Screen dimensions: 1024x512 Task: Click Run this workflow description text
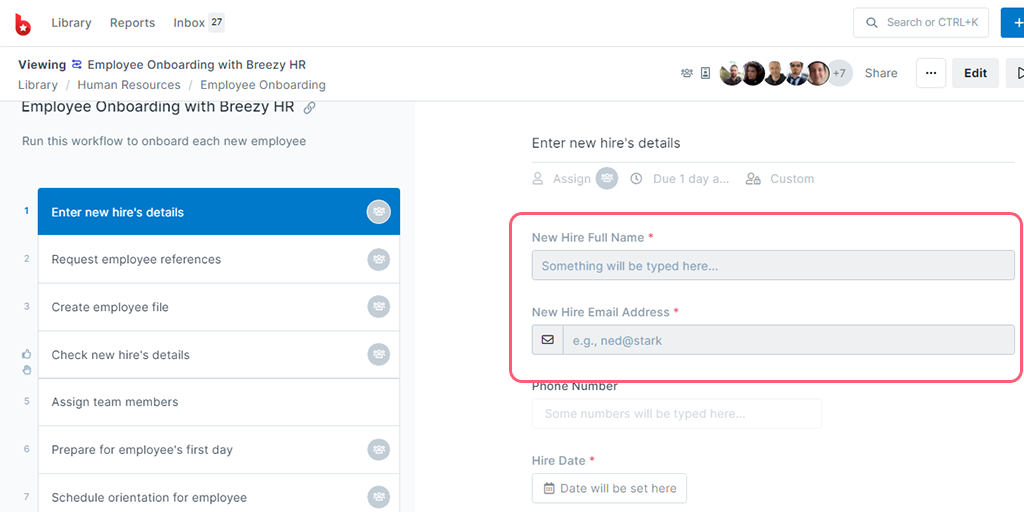[164, 141]
